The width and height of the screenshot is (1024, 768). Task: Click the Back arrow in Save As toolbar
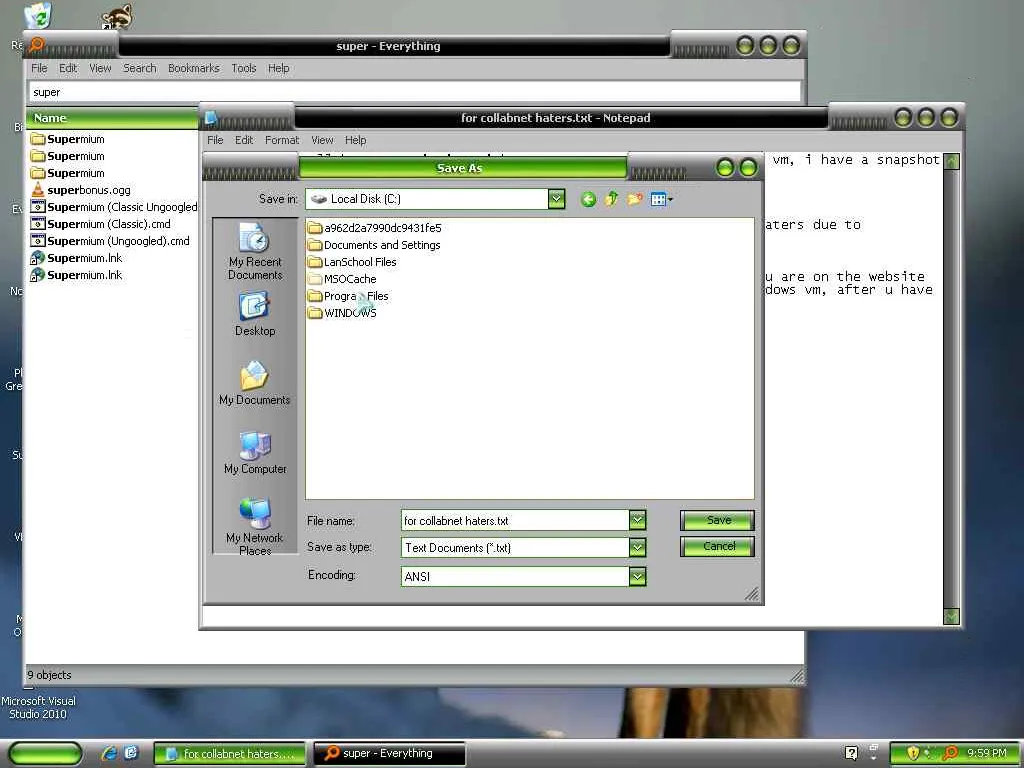(x=588, y=199)
